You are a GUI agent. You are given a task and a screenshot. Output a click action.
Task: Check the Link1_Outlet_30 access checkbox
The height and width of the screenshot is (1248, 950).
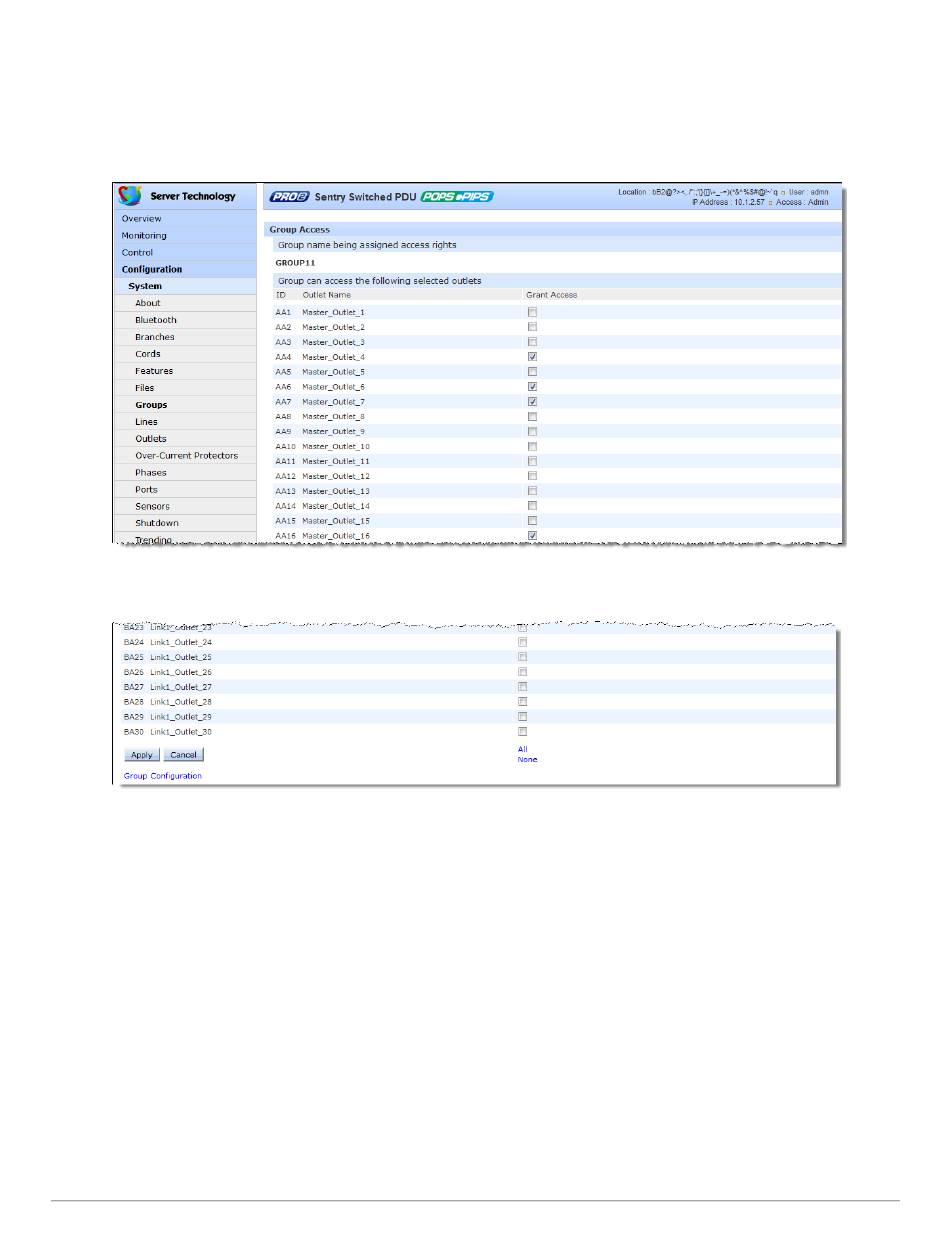tap(522, 732)
